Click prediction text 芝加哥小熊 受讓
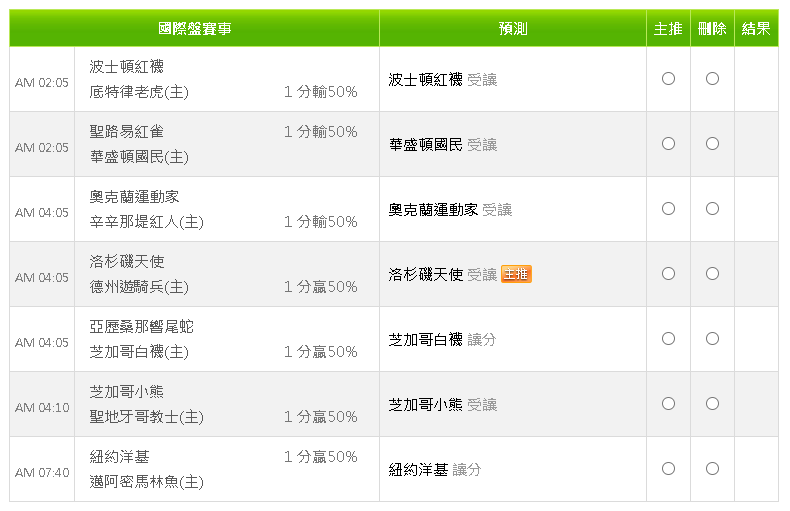790x511 pixels. 443,405
